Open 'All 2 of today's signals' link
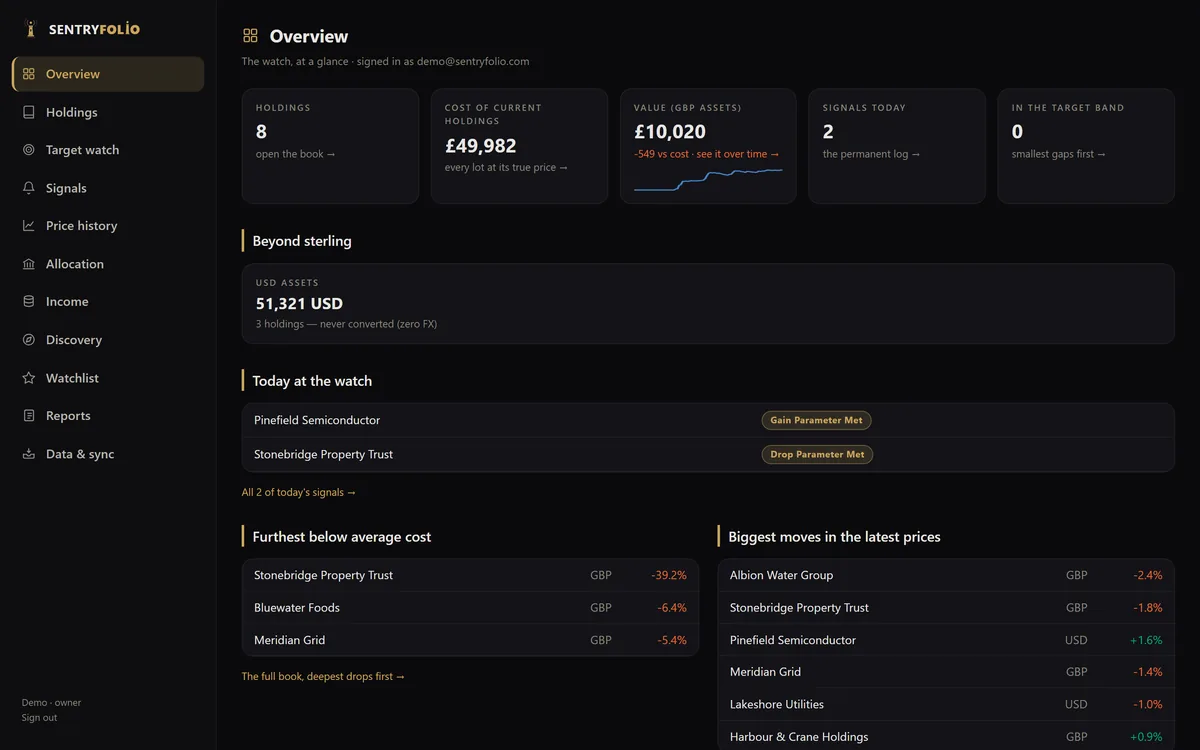1200x750 pixels. point(299,492)
